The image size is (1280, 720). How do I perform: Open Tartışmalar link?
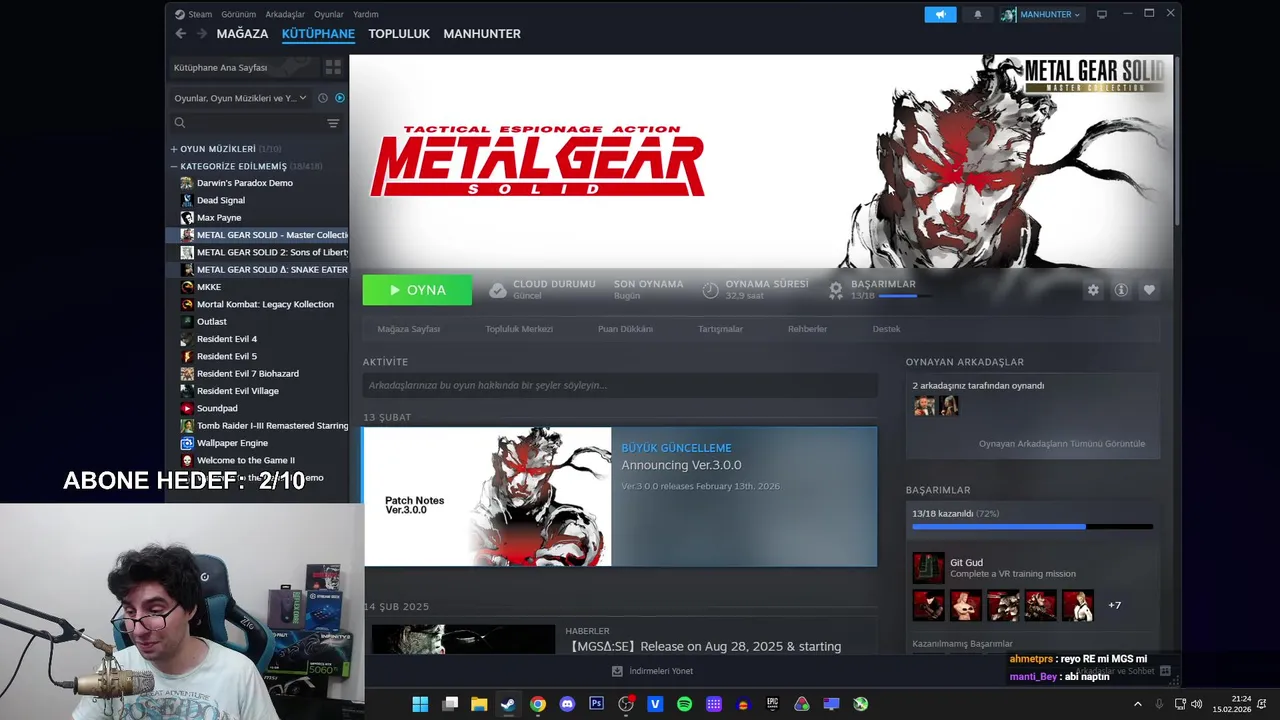click(x=720, y=329)
